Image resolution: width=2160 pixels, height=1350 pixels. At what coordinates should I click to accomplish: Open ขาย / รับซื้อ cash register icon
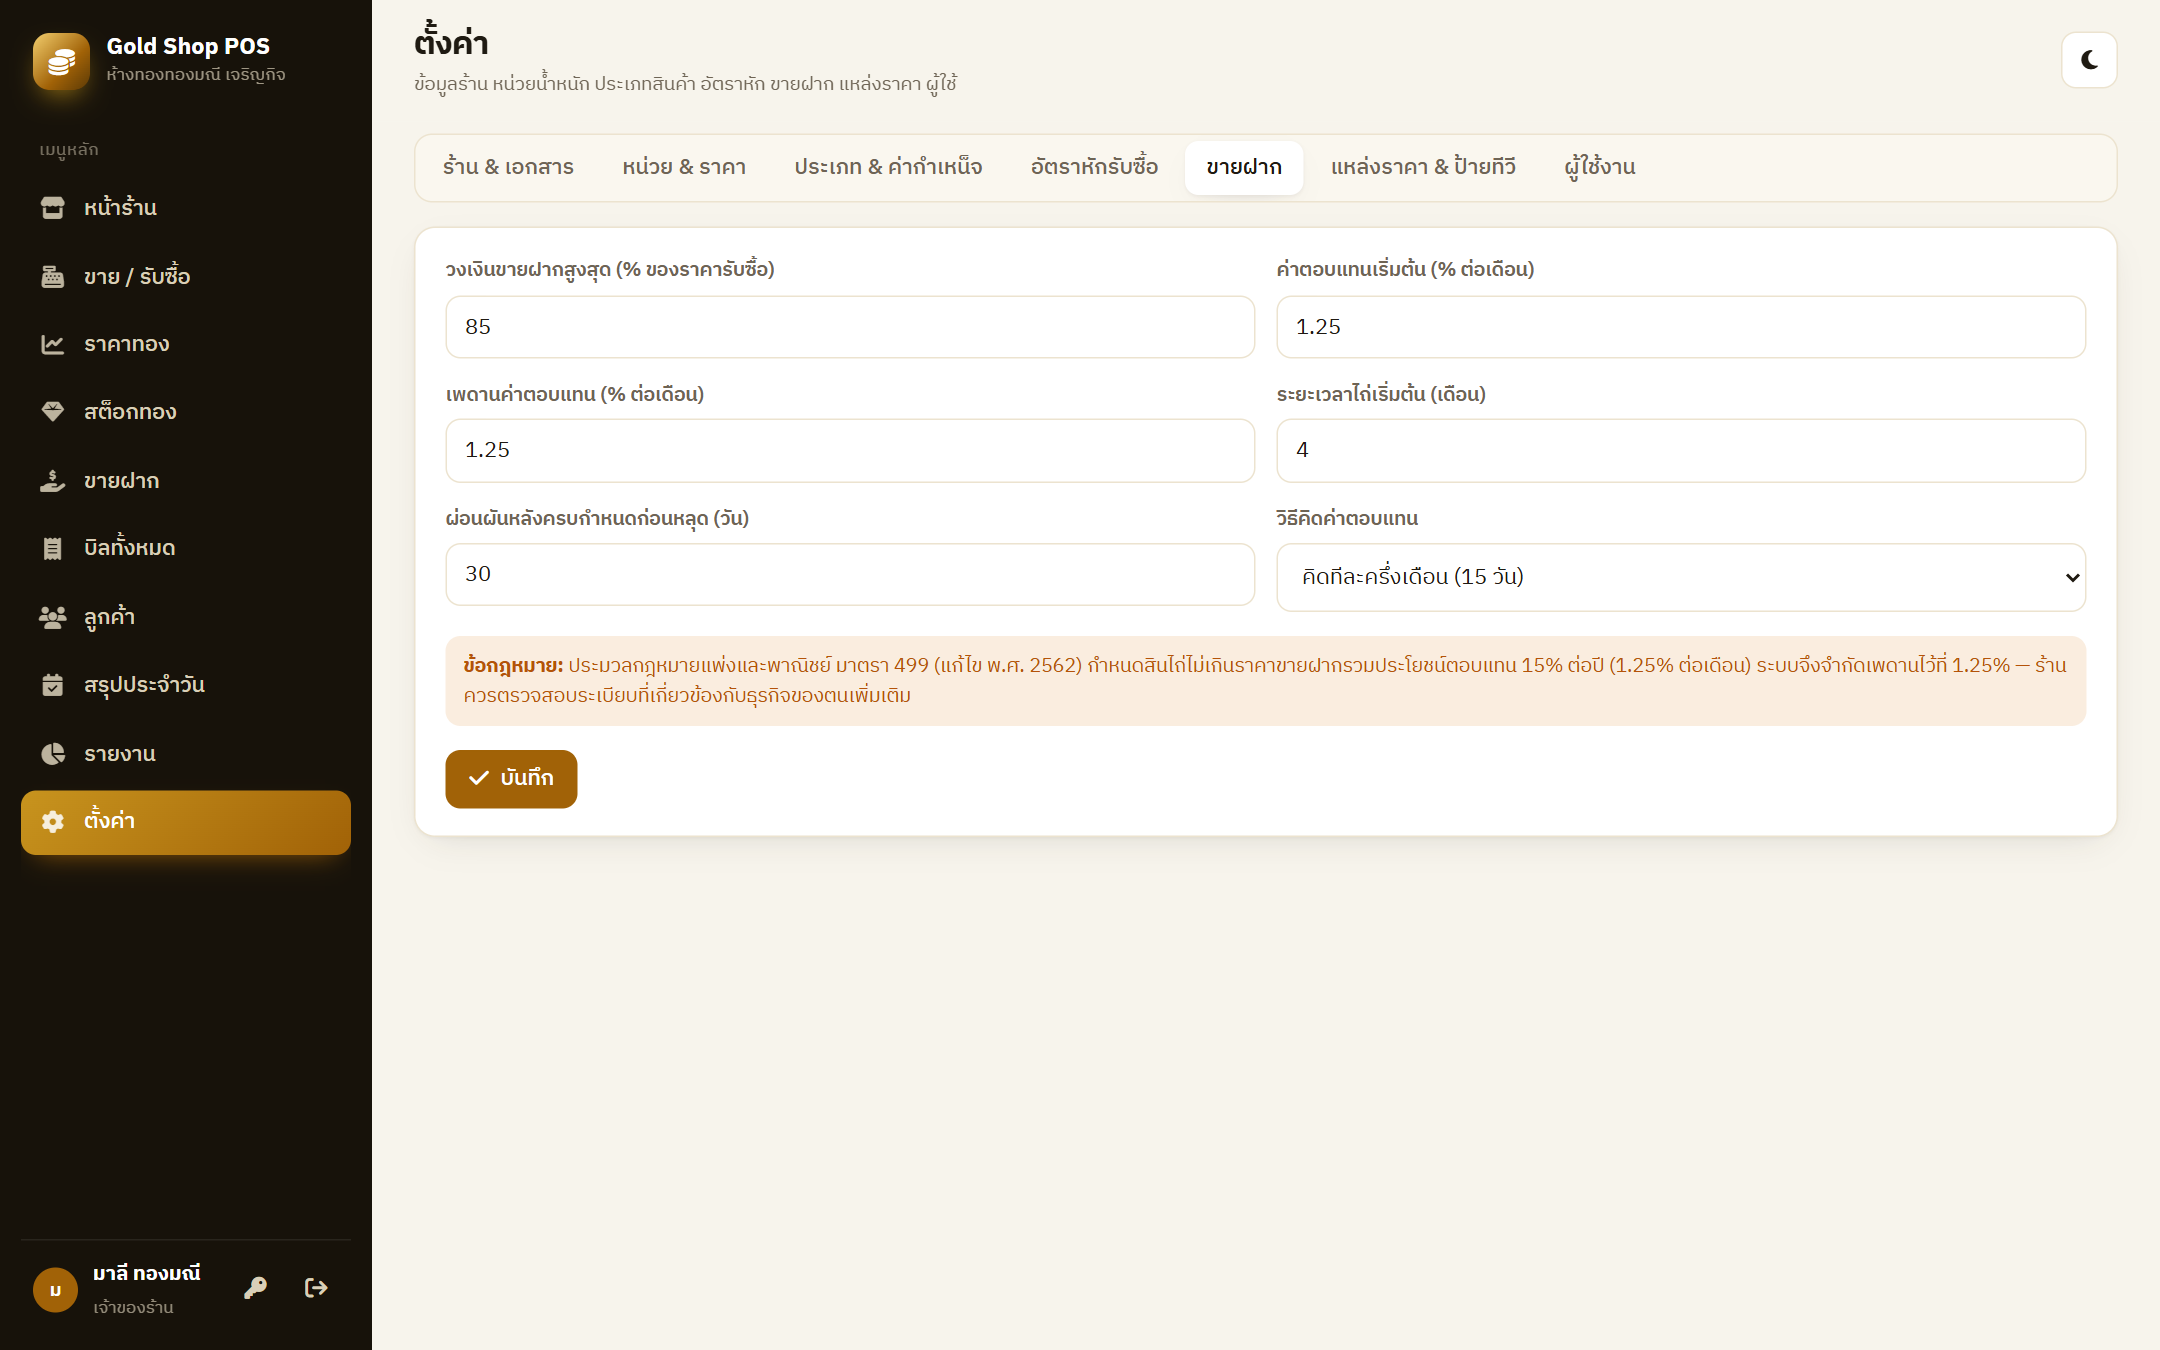[x=53, y=277]
